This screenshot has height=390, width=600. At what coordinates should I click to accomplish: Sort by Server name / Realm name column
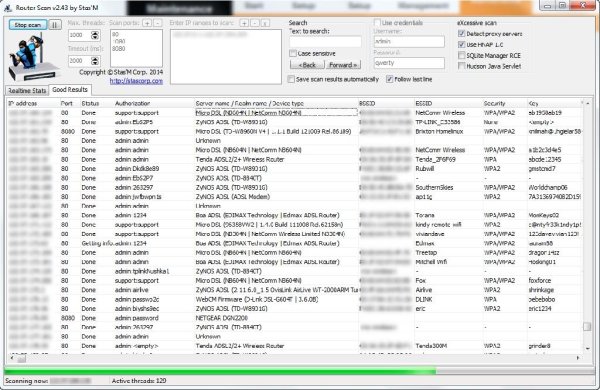276,103
